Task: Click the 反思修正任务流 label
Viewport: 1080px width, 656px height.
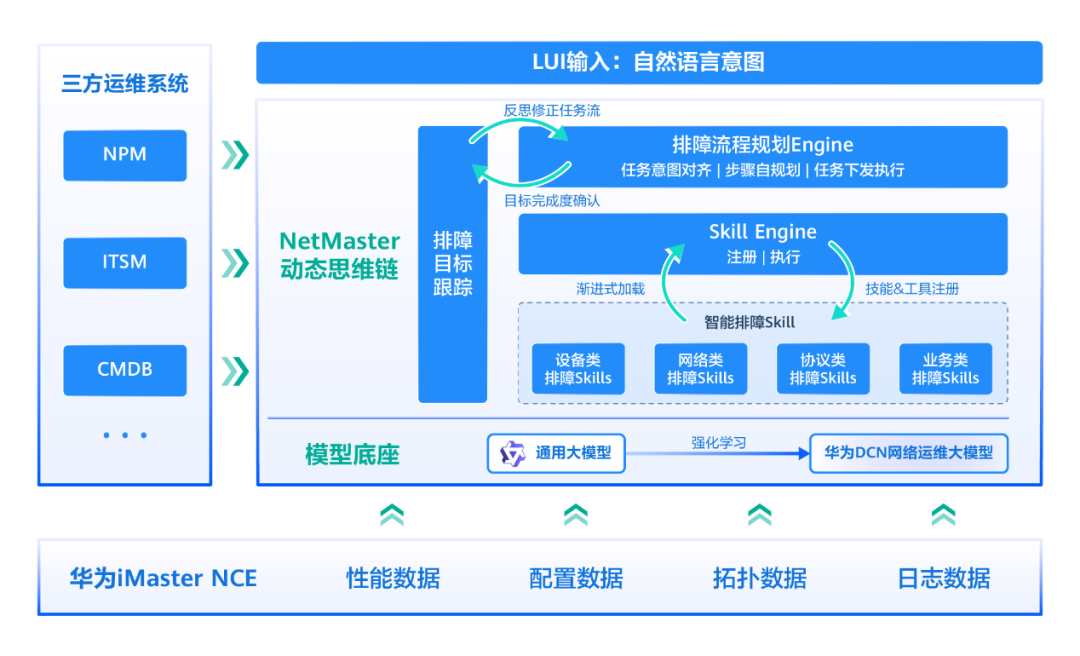Action: pyautogui.click(x=552, y=110)
